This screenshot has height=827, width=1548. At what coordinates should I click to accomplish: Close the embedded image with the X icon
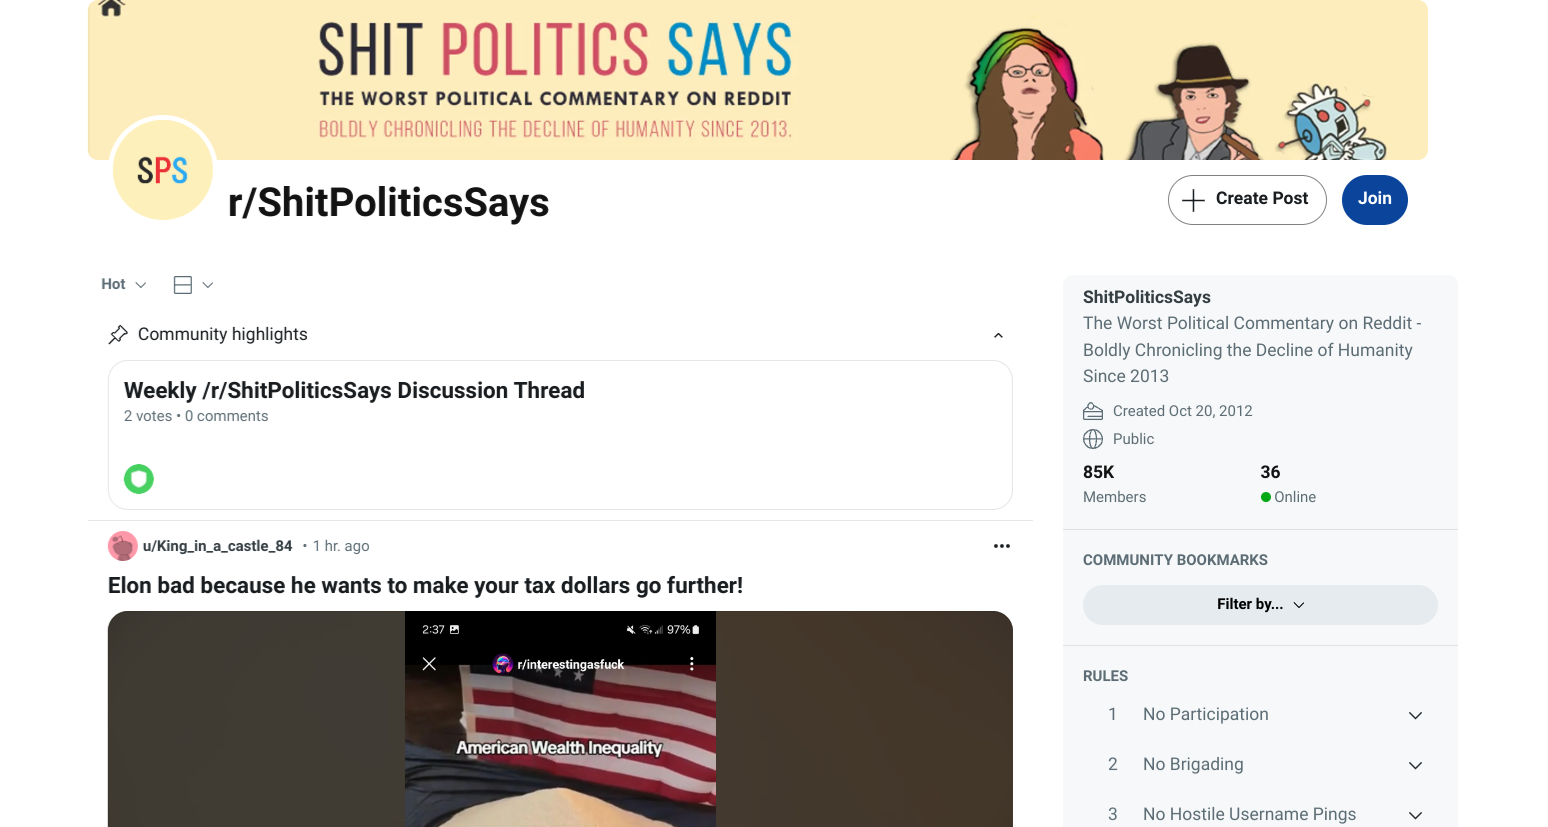[429, 664]
